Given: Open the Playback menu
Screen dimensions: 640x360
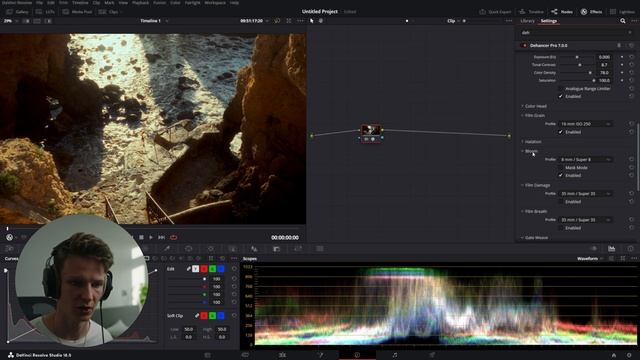Looking at the screenshot, I should 140,3.
